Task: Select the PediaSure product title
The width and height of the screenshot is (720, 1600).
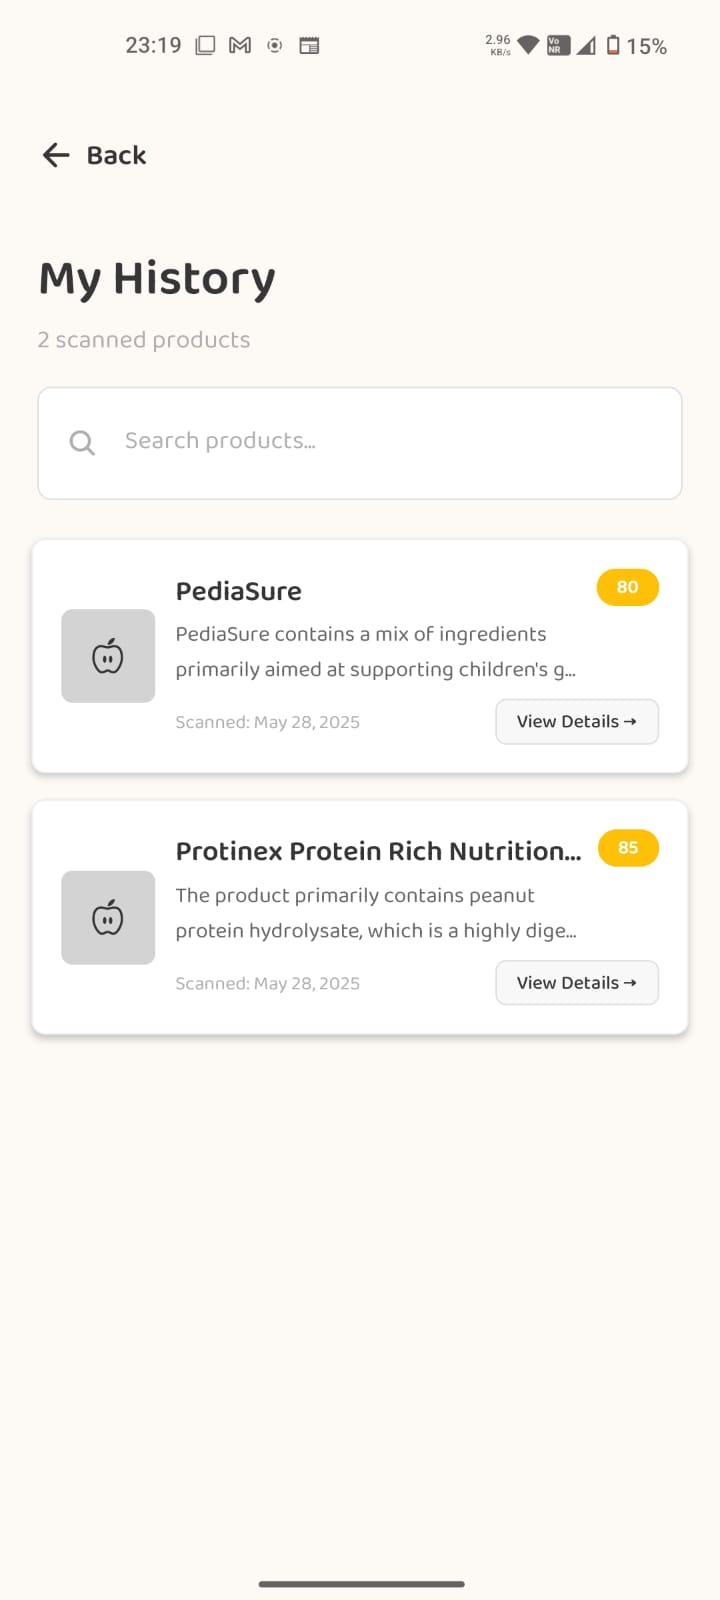Action: (x=239, y=591)
